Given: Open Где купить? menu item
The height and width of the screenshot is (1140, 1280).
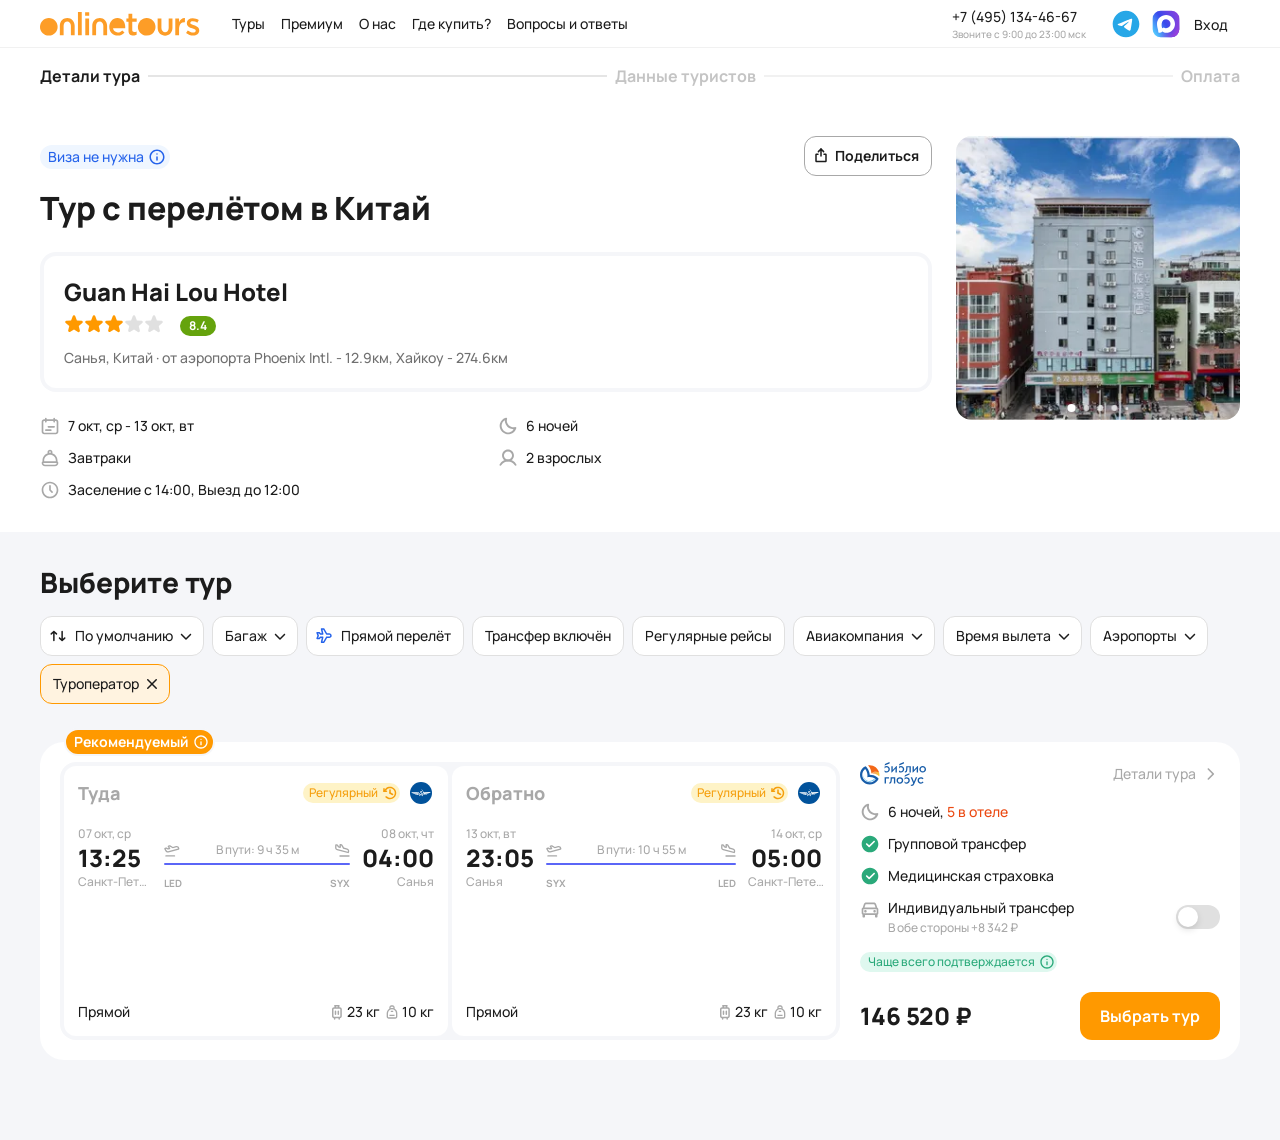Looking at the screenshot, I should pos(451,24).
